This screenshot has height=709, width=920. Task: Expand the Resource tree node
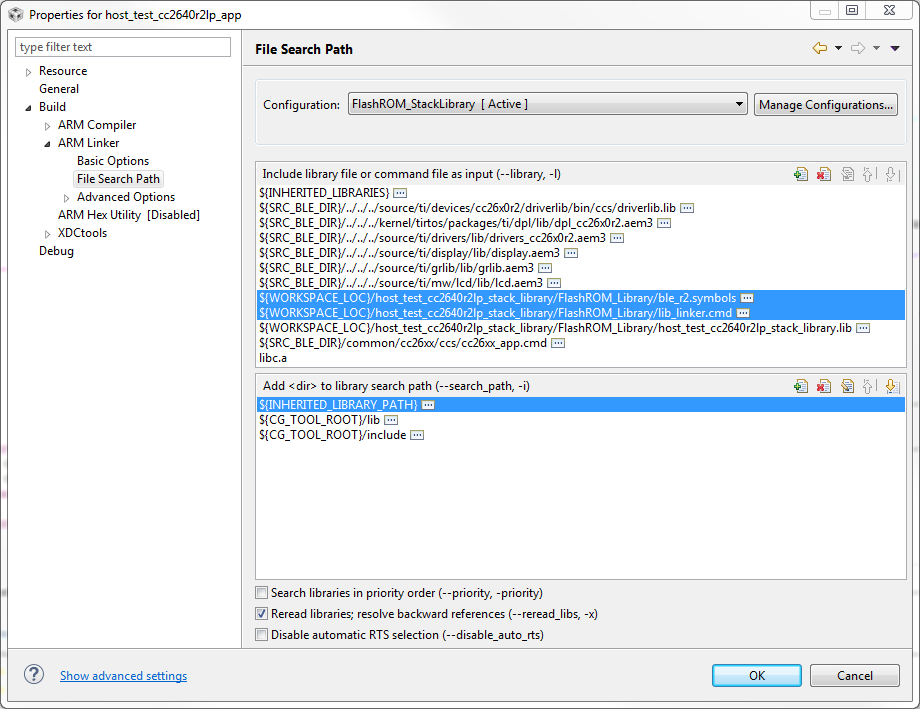pyautogui.click(x=28, y=72)
